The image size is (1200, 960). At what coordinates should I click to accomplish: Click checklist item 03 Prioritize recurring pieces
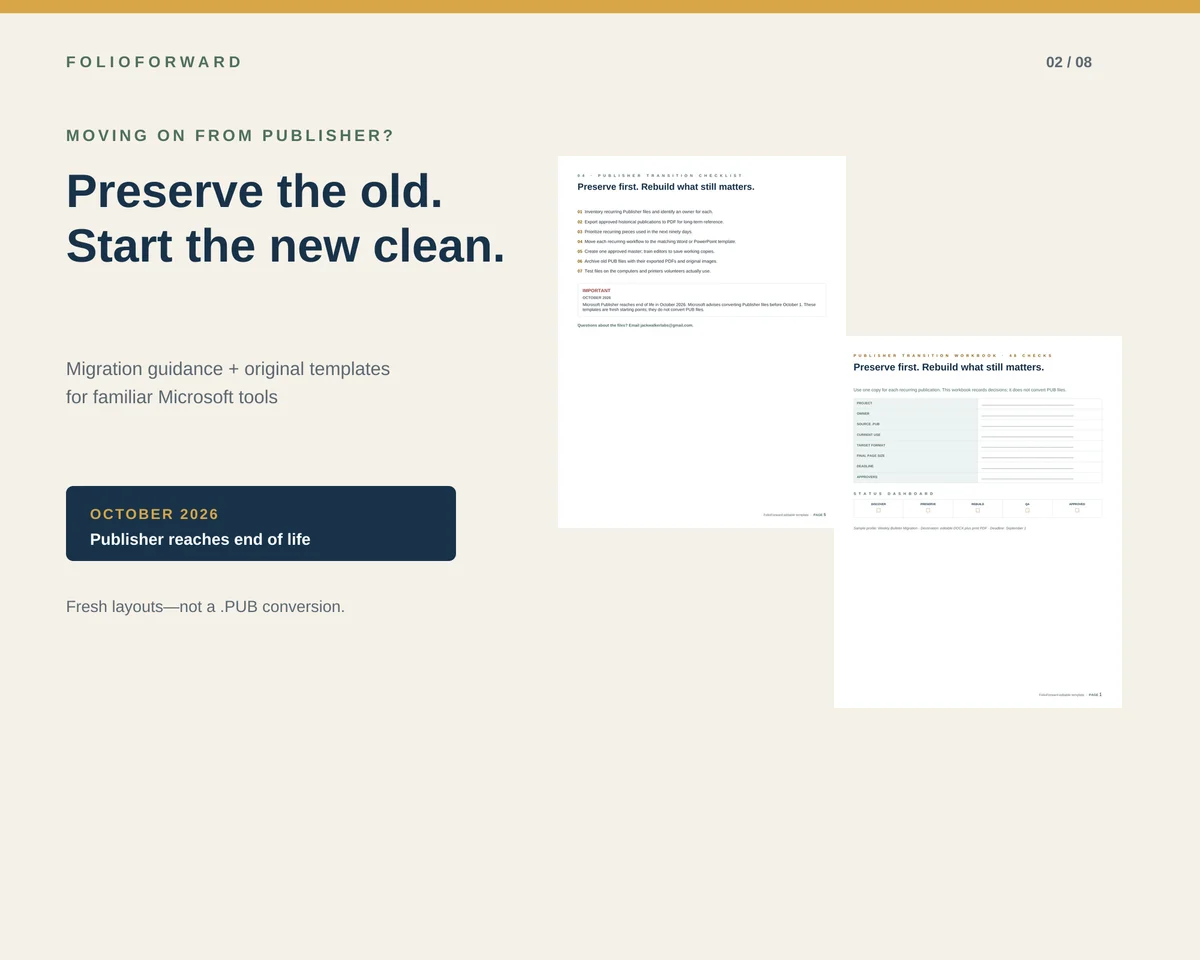click(635, 231)
